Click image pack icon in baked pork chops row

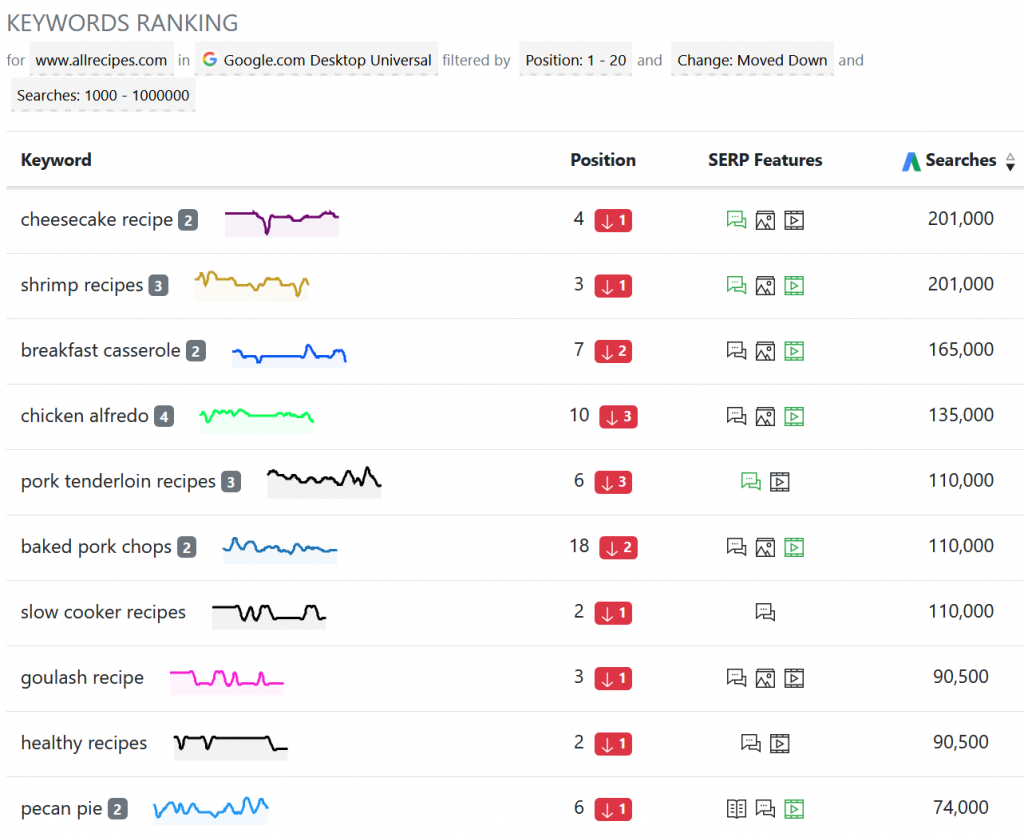click(x=765, y=546)
